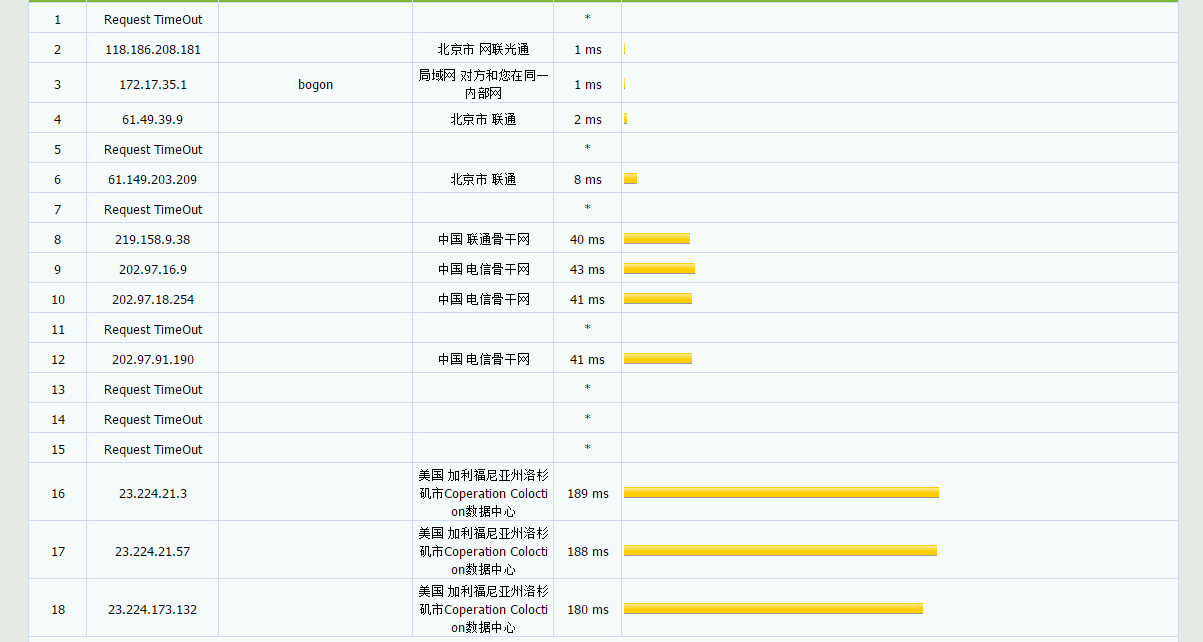Select hop 5 Request TimeOut text

pyautogui.click(x=153, y=149)
